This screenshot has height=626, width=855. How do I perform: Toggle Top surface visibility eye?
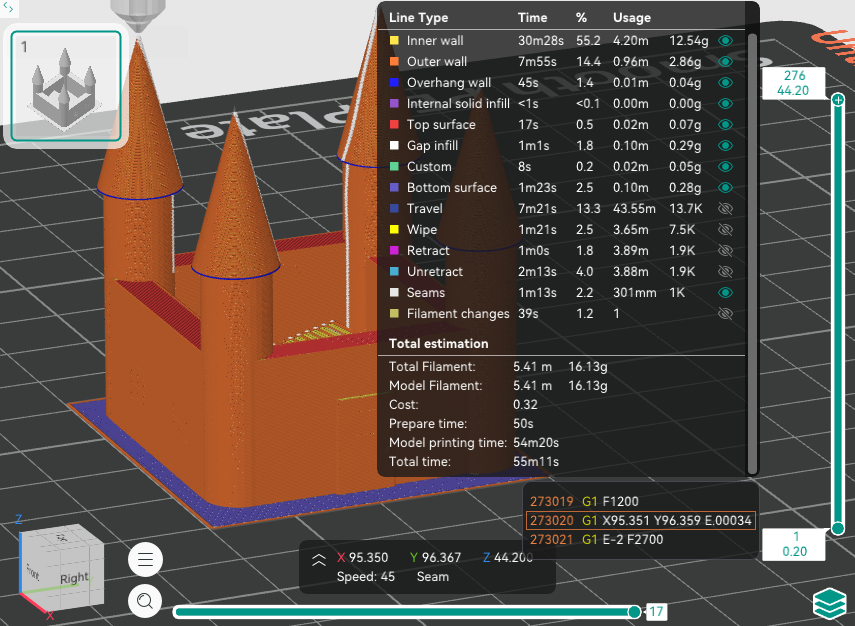pos(725,124)
